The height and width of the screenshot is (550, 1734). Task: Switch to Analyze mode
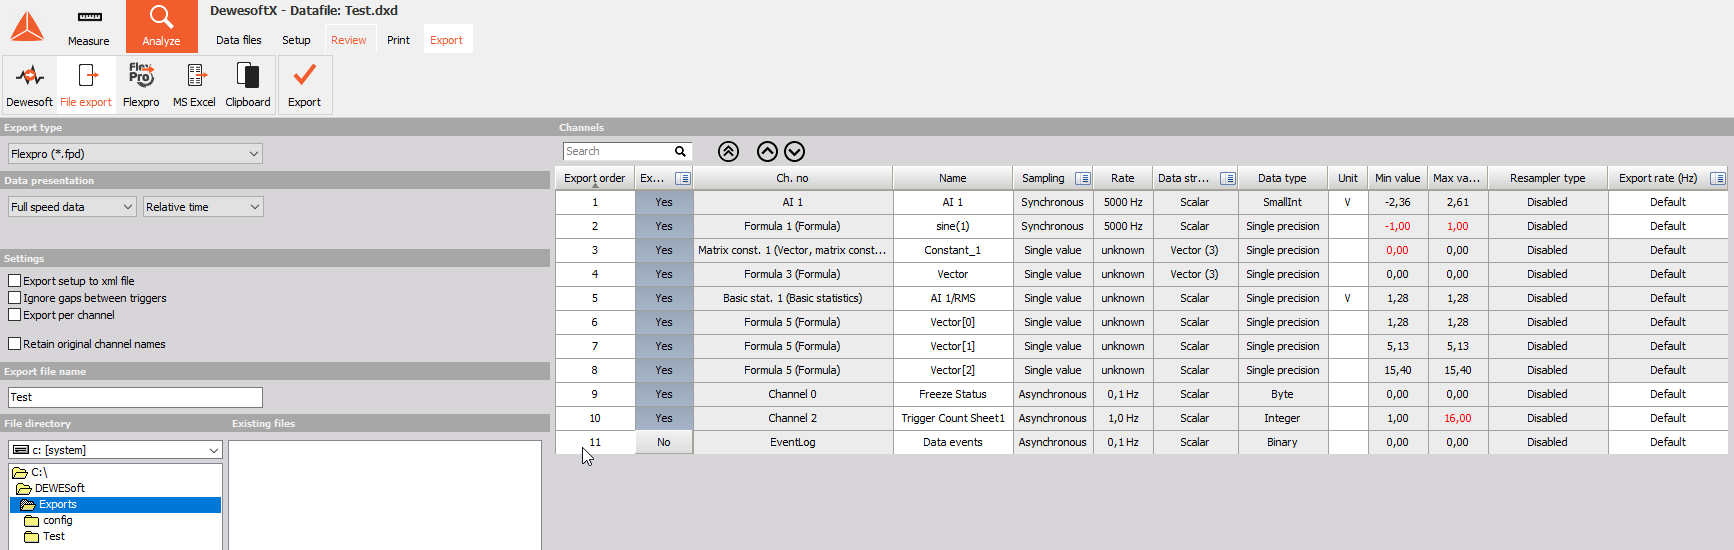point(161,27)
